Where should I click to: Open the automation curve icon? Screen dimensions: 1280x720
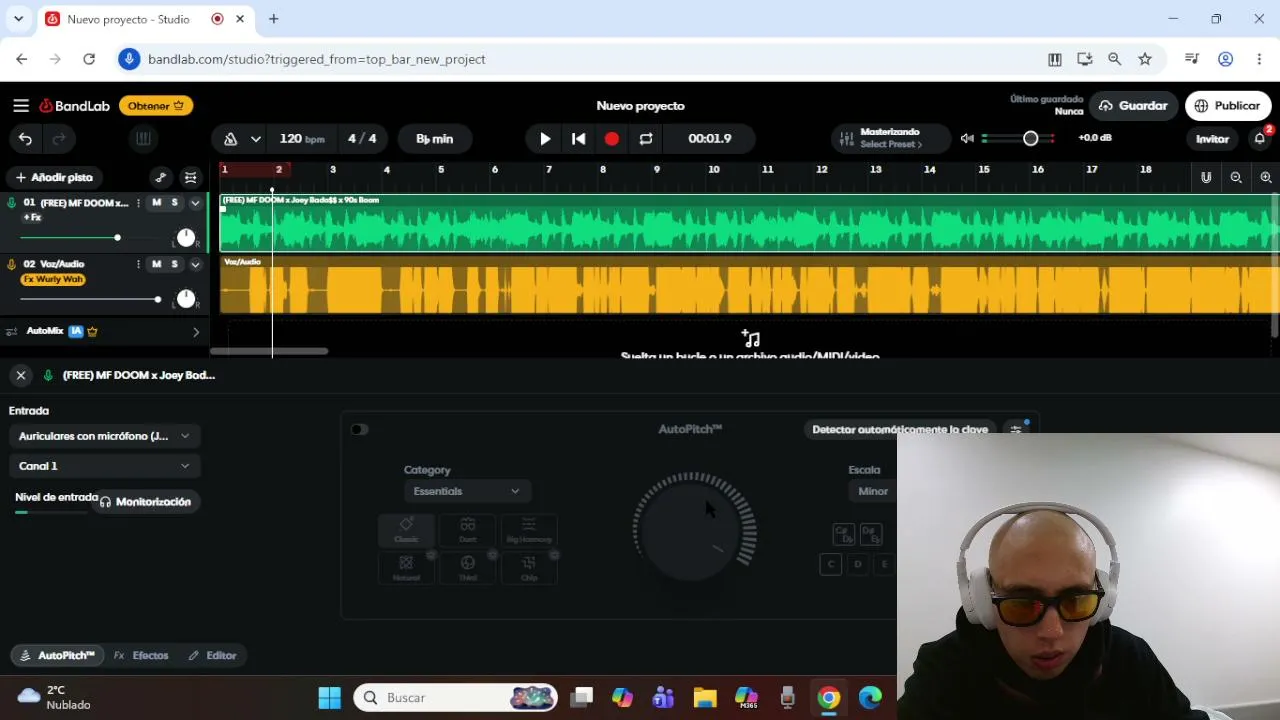tap(160, 177)
